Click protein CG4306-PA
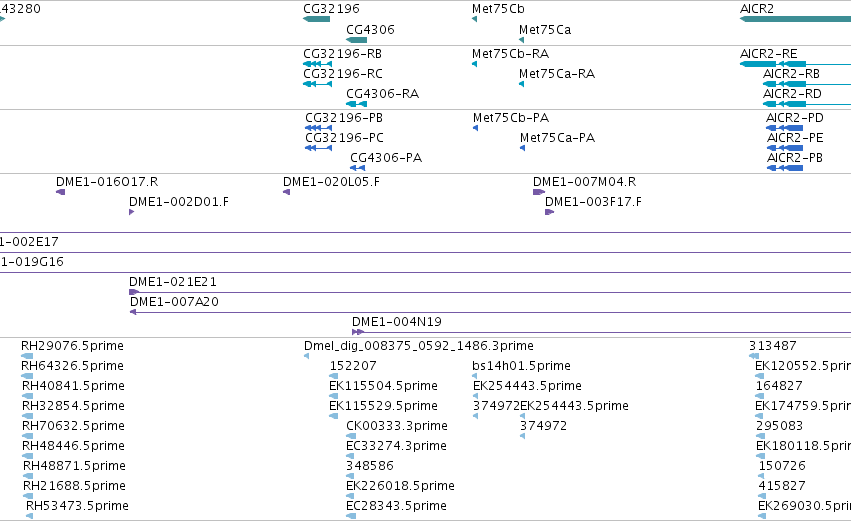 386,158
